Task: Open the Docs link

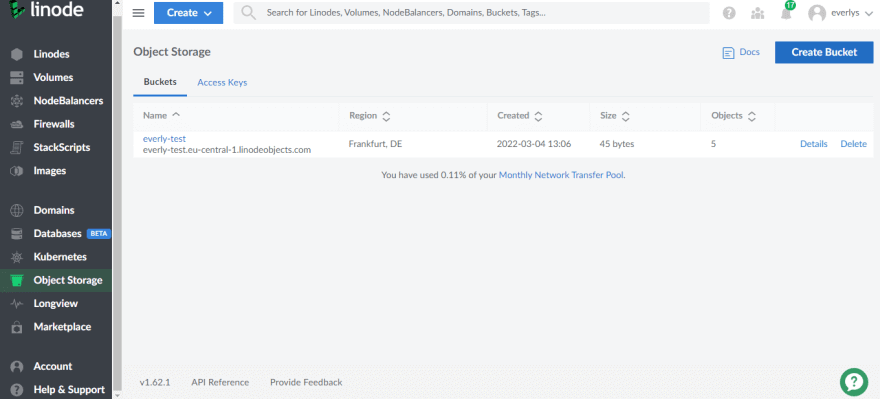Action: pyautogui.click(x=749, y=52)
